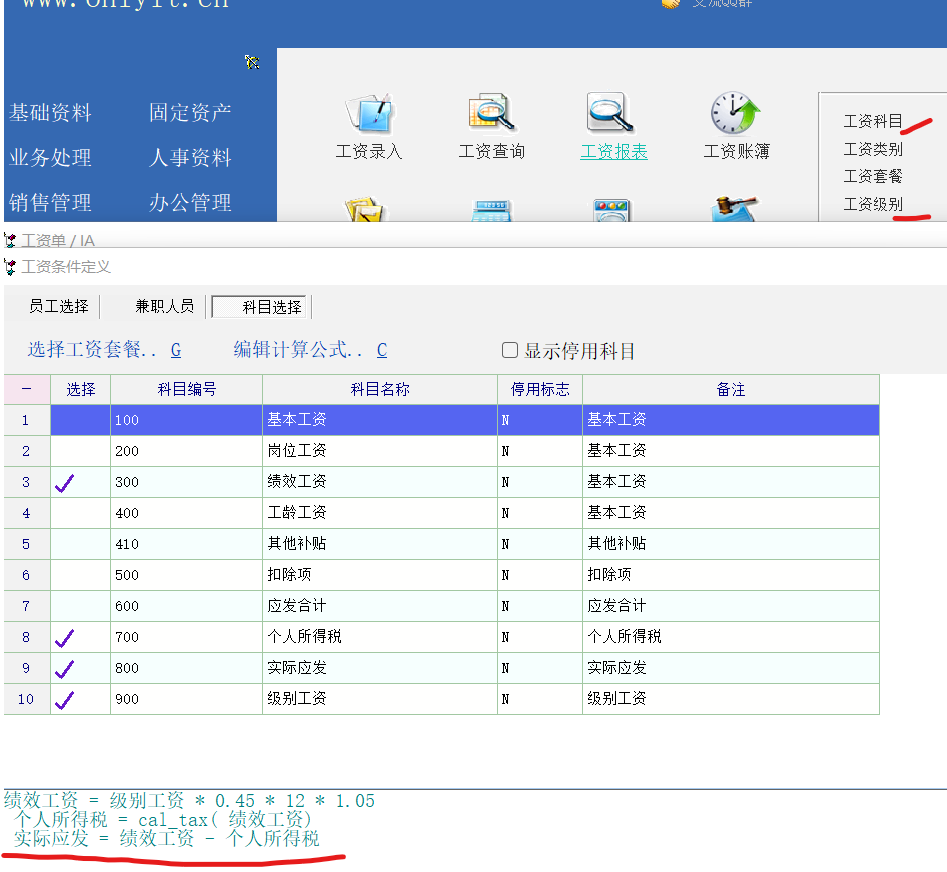Click the 工资报表 icon
The width and height of the screenshot is (947, 872).
pos(613,115)
